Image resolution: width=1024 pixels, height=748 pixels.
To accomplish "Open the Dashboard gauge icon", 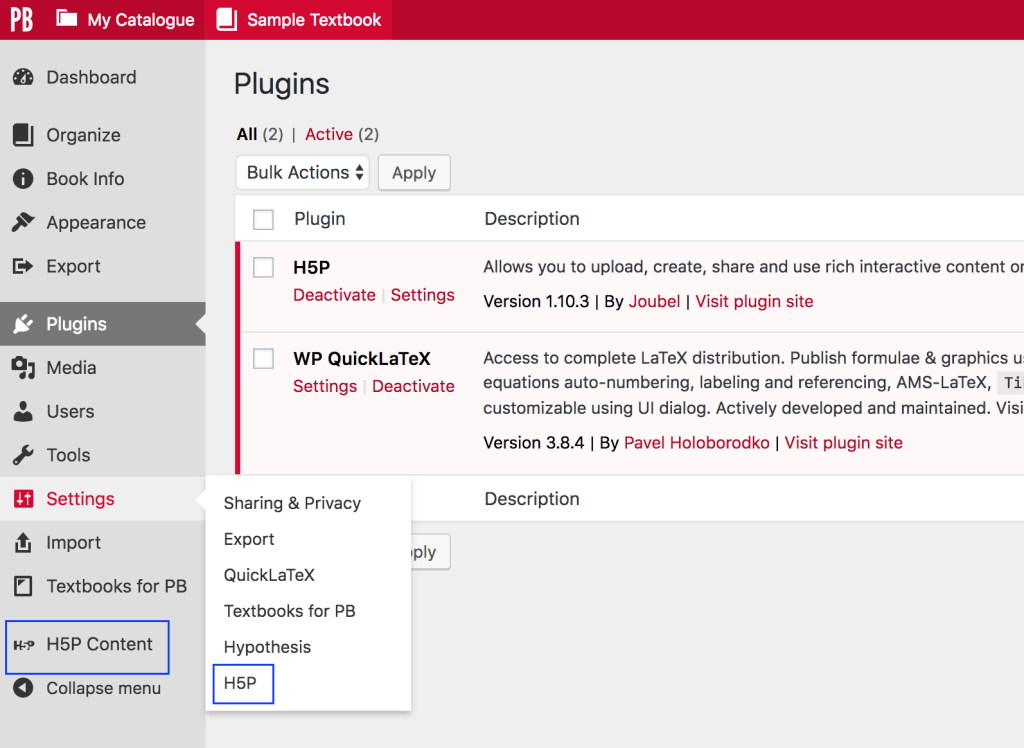I will pos(23,78).
